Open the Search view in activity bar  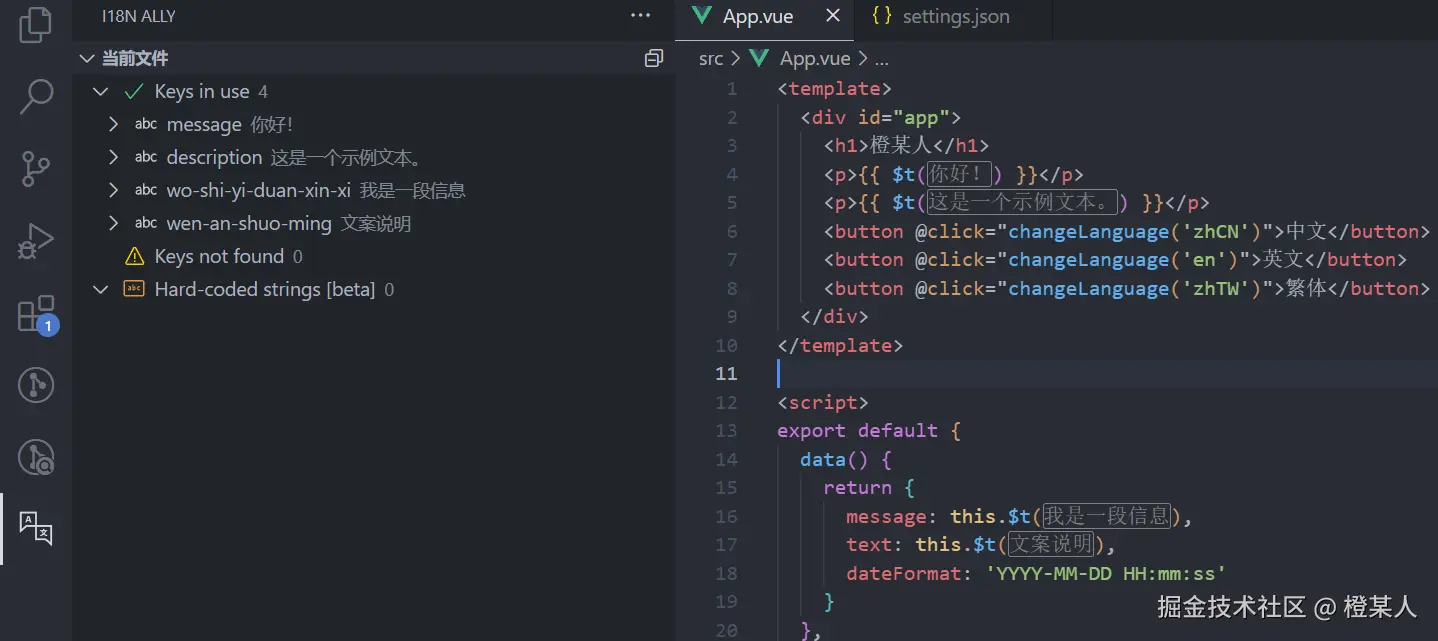tap(36, 96)
